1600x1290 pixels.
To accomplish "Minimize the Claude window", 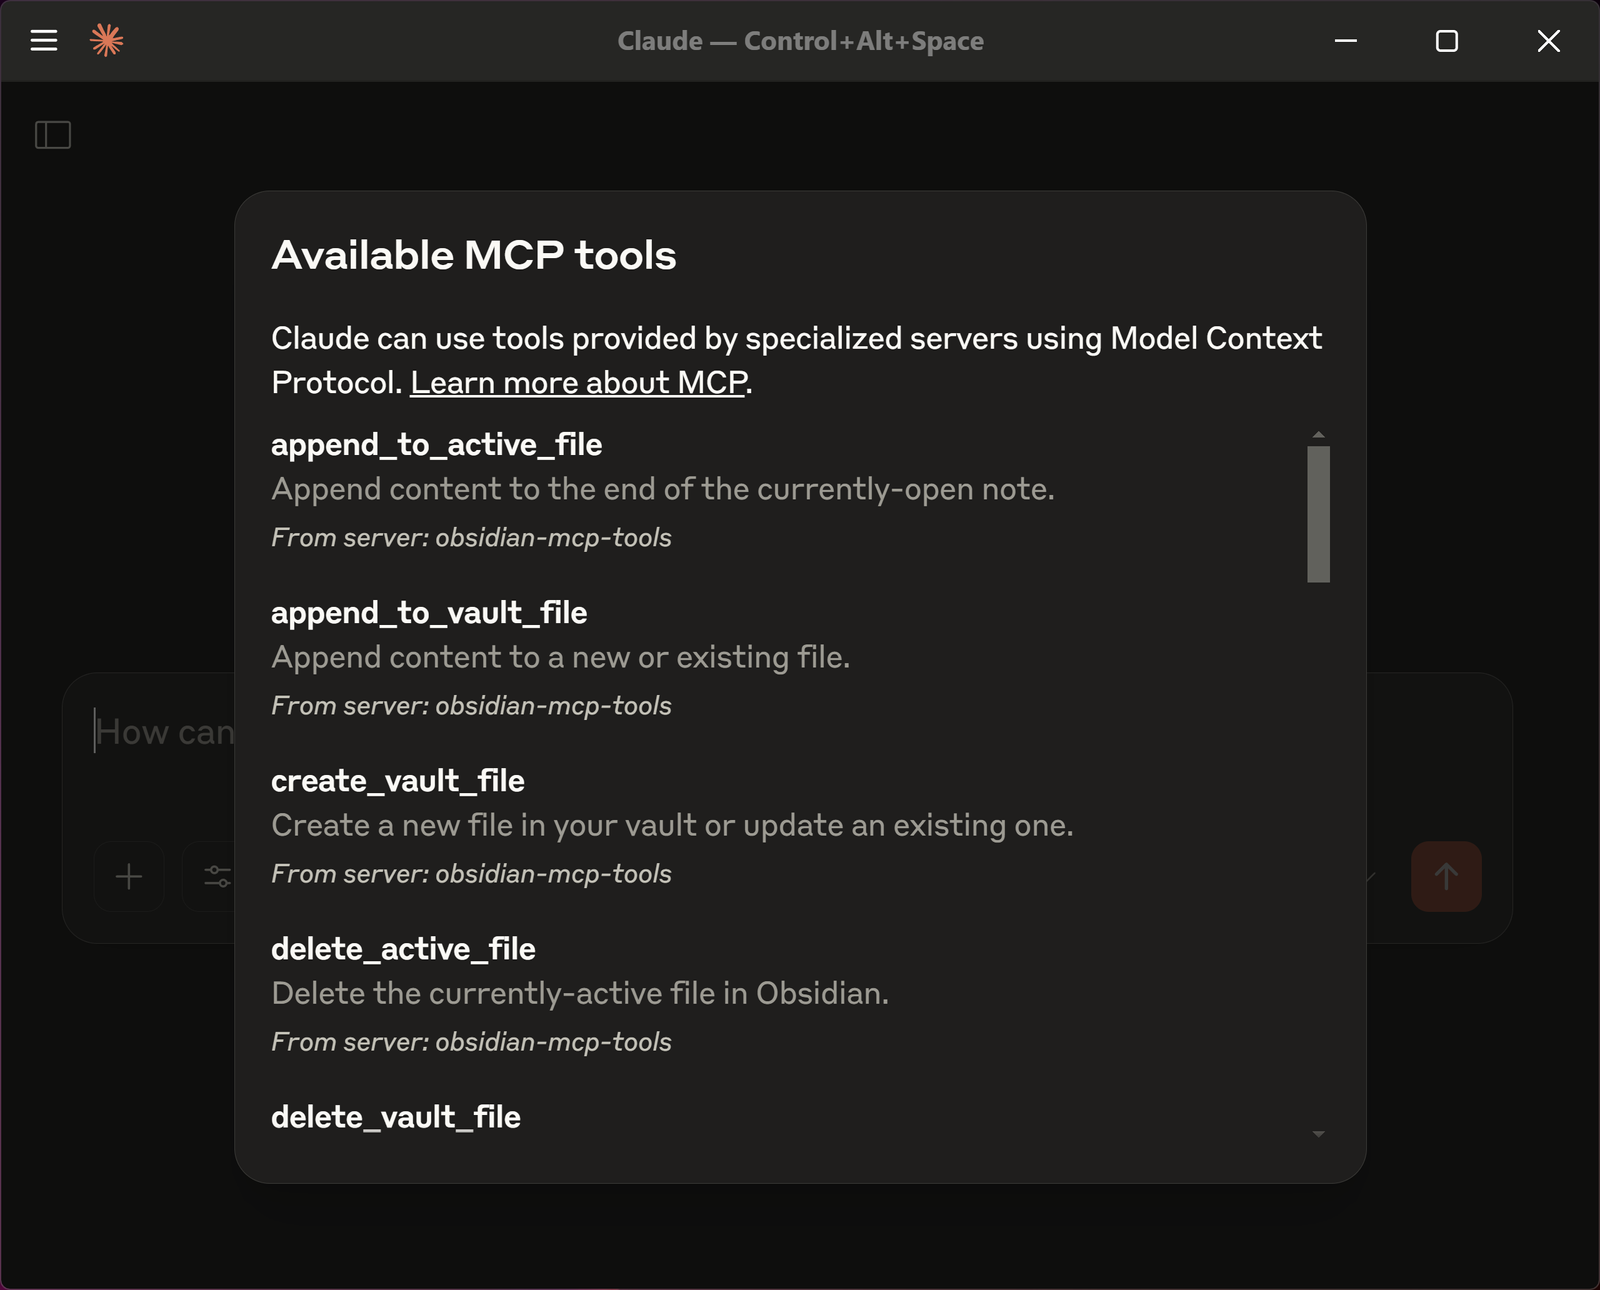I will [x=1346, y=41].
